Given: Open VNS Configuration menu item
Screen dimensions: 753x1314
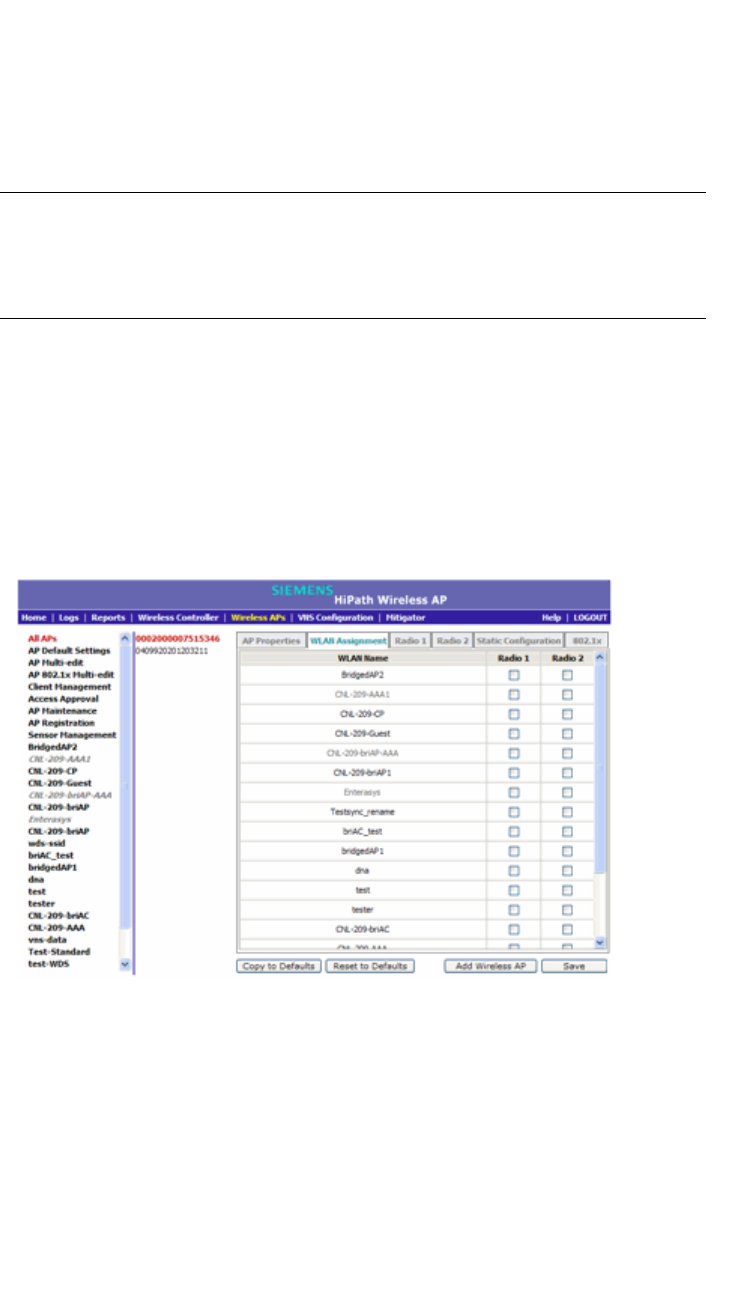Looking at the screenshot, I should pos(336,618).
